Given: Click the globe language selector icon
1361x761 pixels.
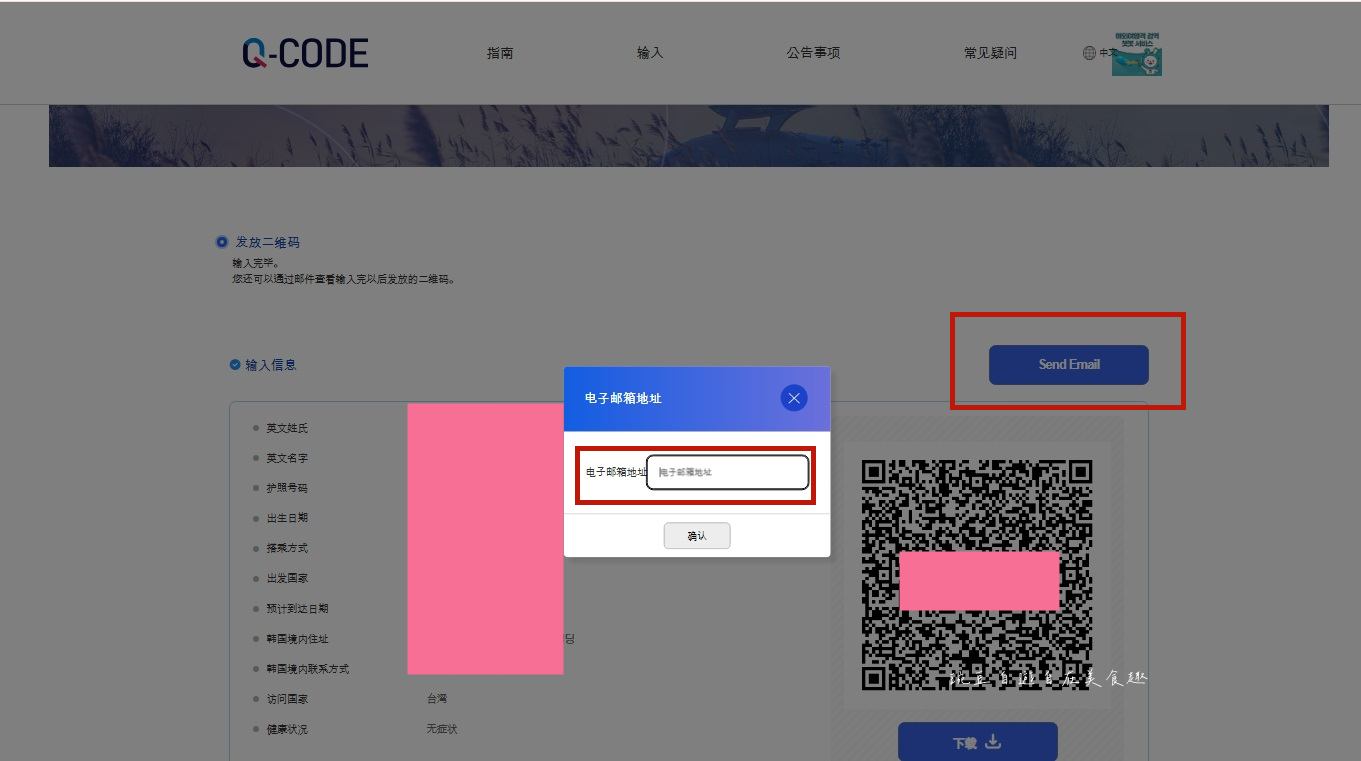Looking at the screenshot, I should tap(1089, 53).
